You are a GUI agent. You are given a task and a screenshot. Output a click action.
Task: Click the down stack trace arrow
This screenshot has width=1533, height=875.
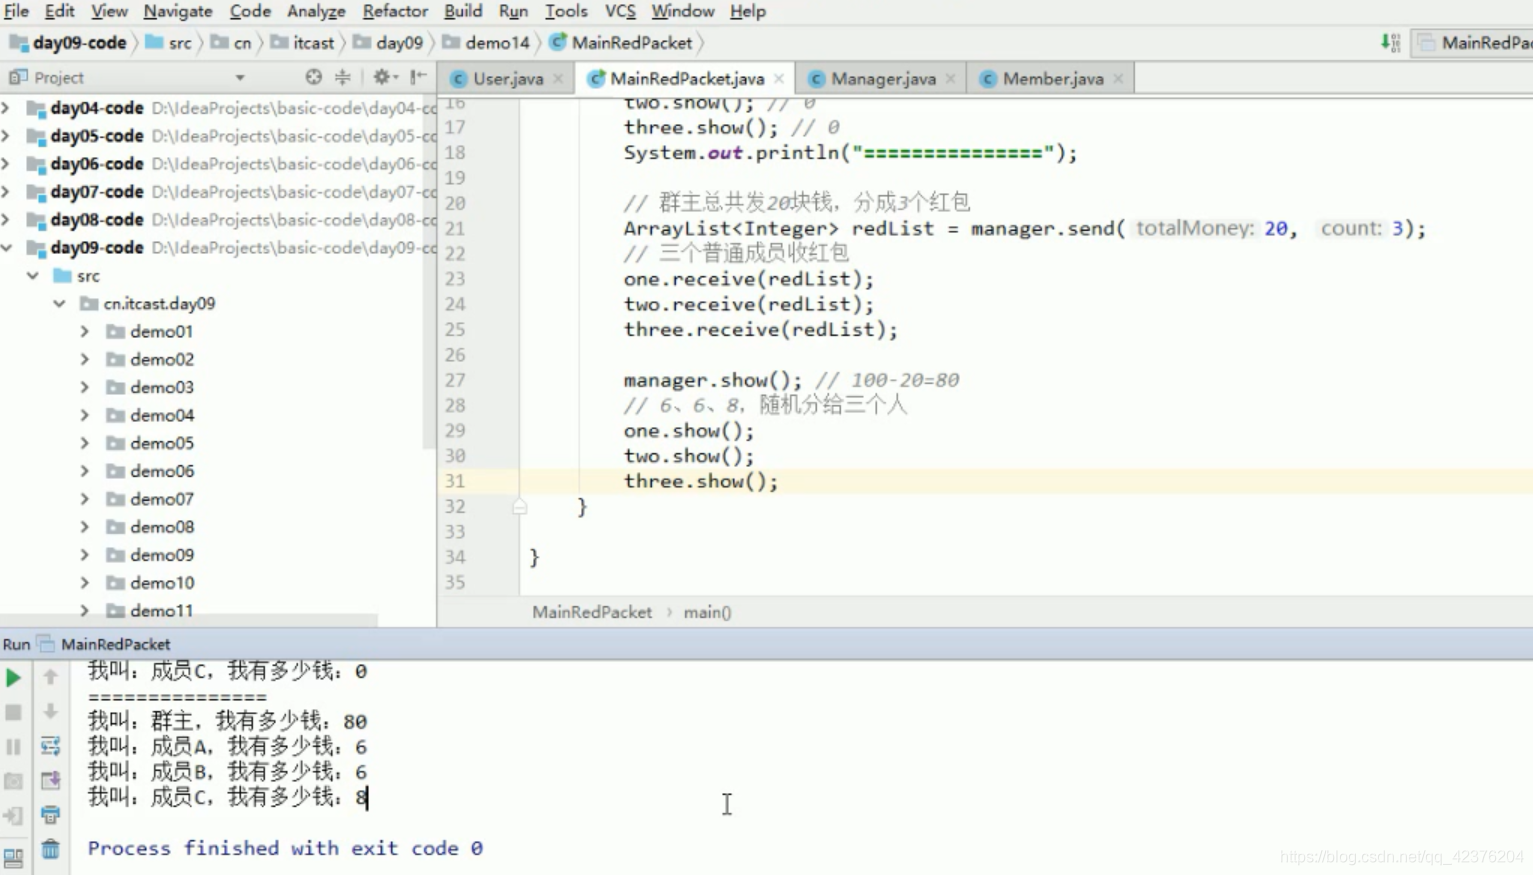pyautogui.click(x=50, y=711)
